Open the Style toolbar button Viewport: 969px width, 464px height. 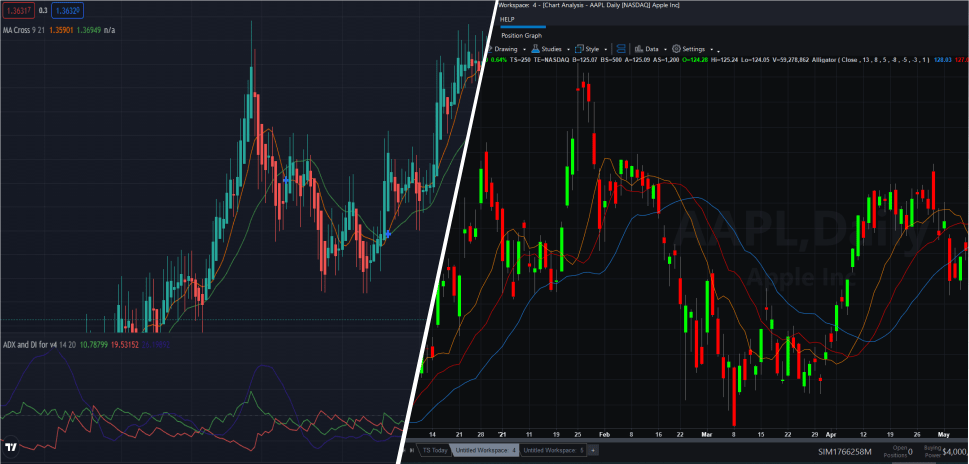[x=591, y=49]
